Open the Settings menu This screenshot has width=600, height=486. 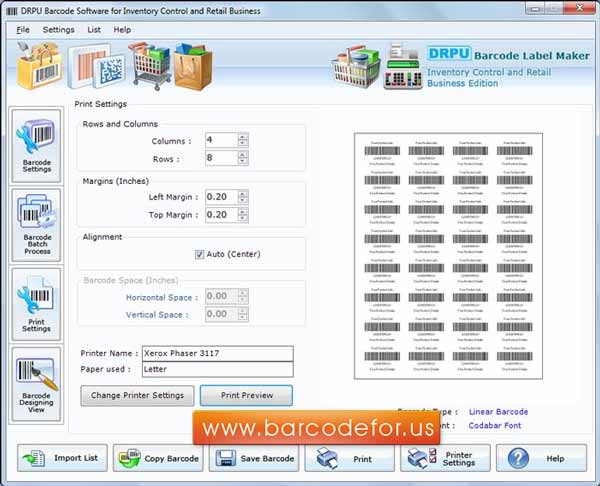coord(59,30)
